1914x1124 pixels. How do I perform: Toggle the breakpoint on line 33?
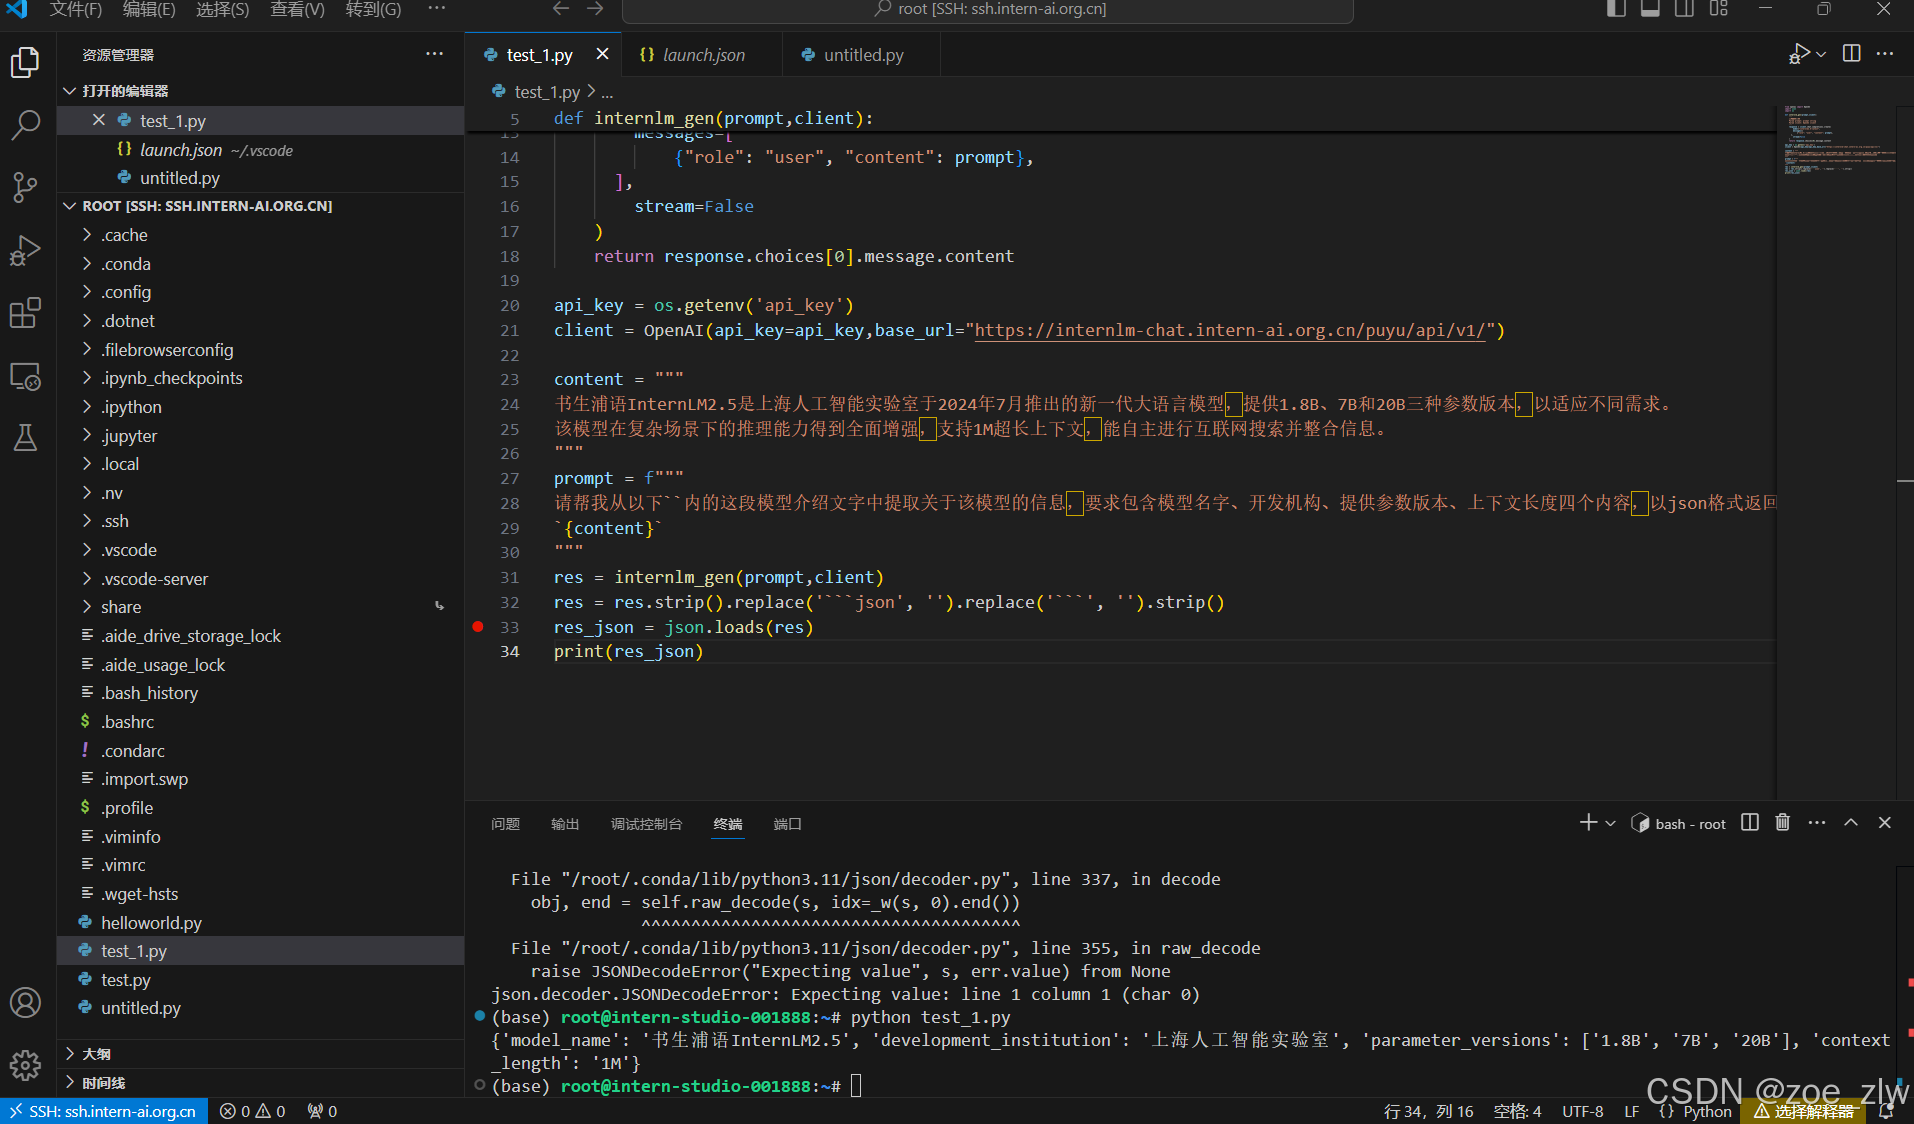point(478,627)
